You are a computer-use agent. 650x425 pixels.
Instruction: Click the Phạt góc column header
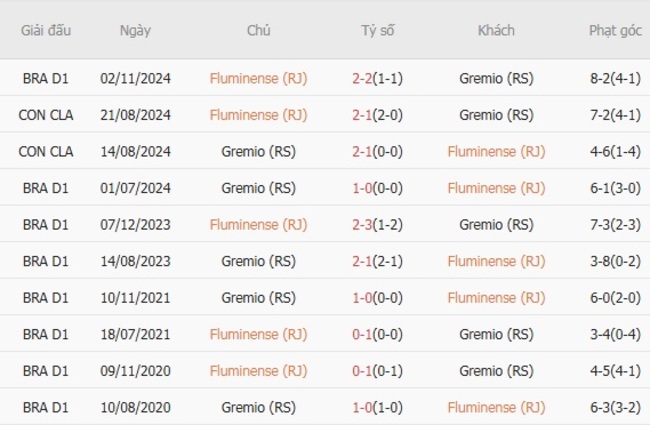point(615,30)
